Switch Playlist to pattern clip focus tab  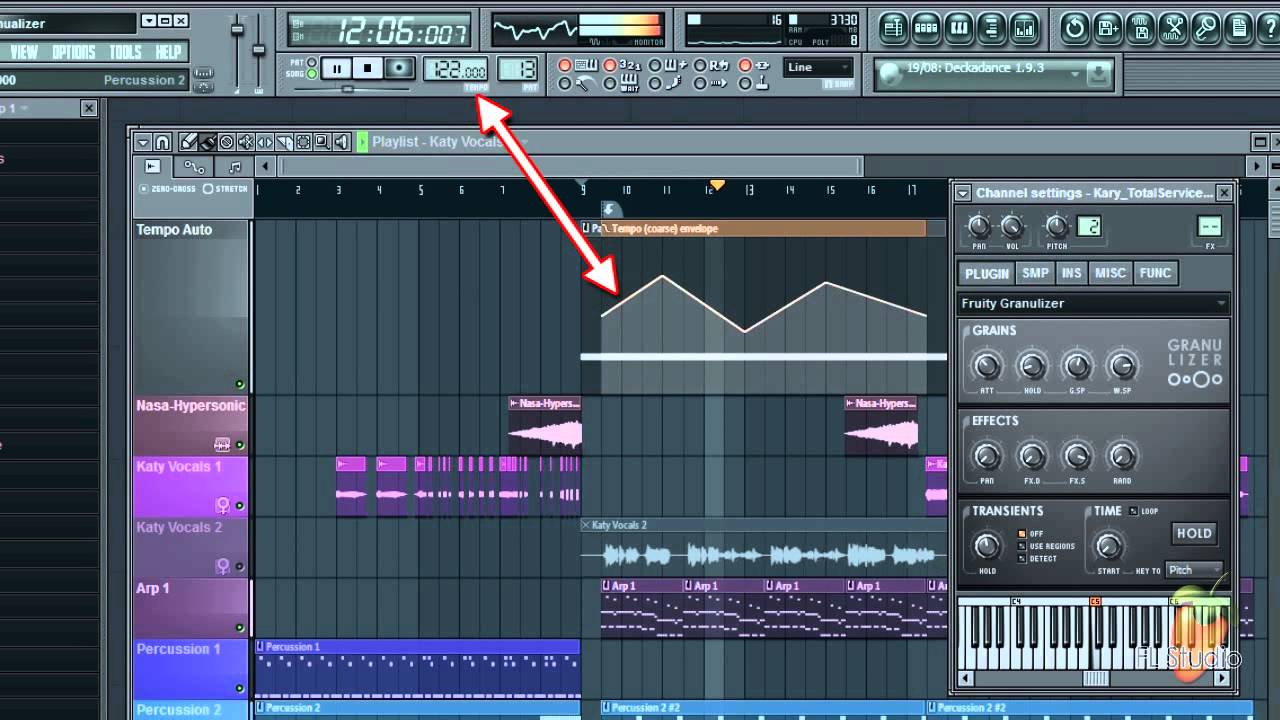(x=234, y=167)
